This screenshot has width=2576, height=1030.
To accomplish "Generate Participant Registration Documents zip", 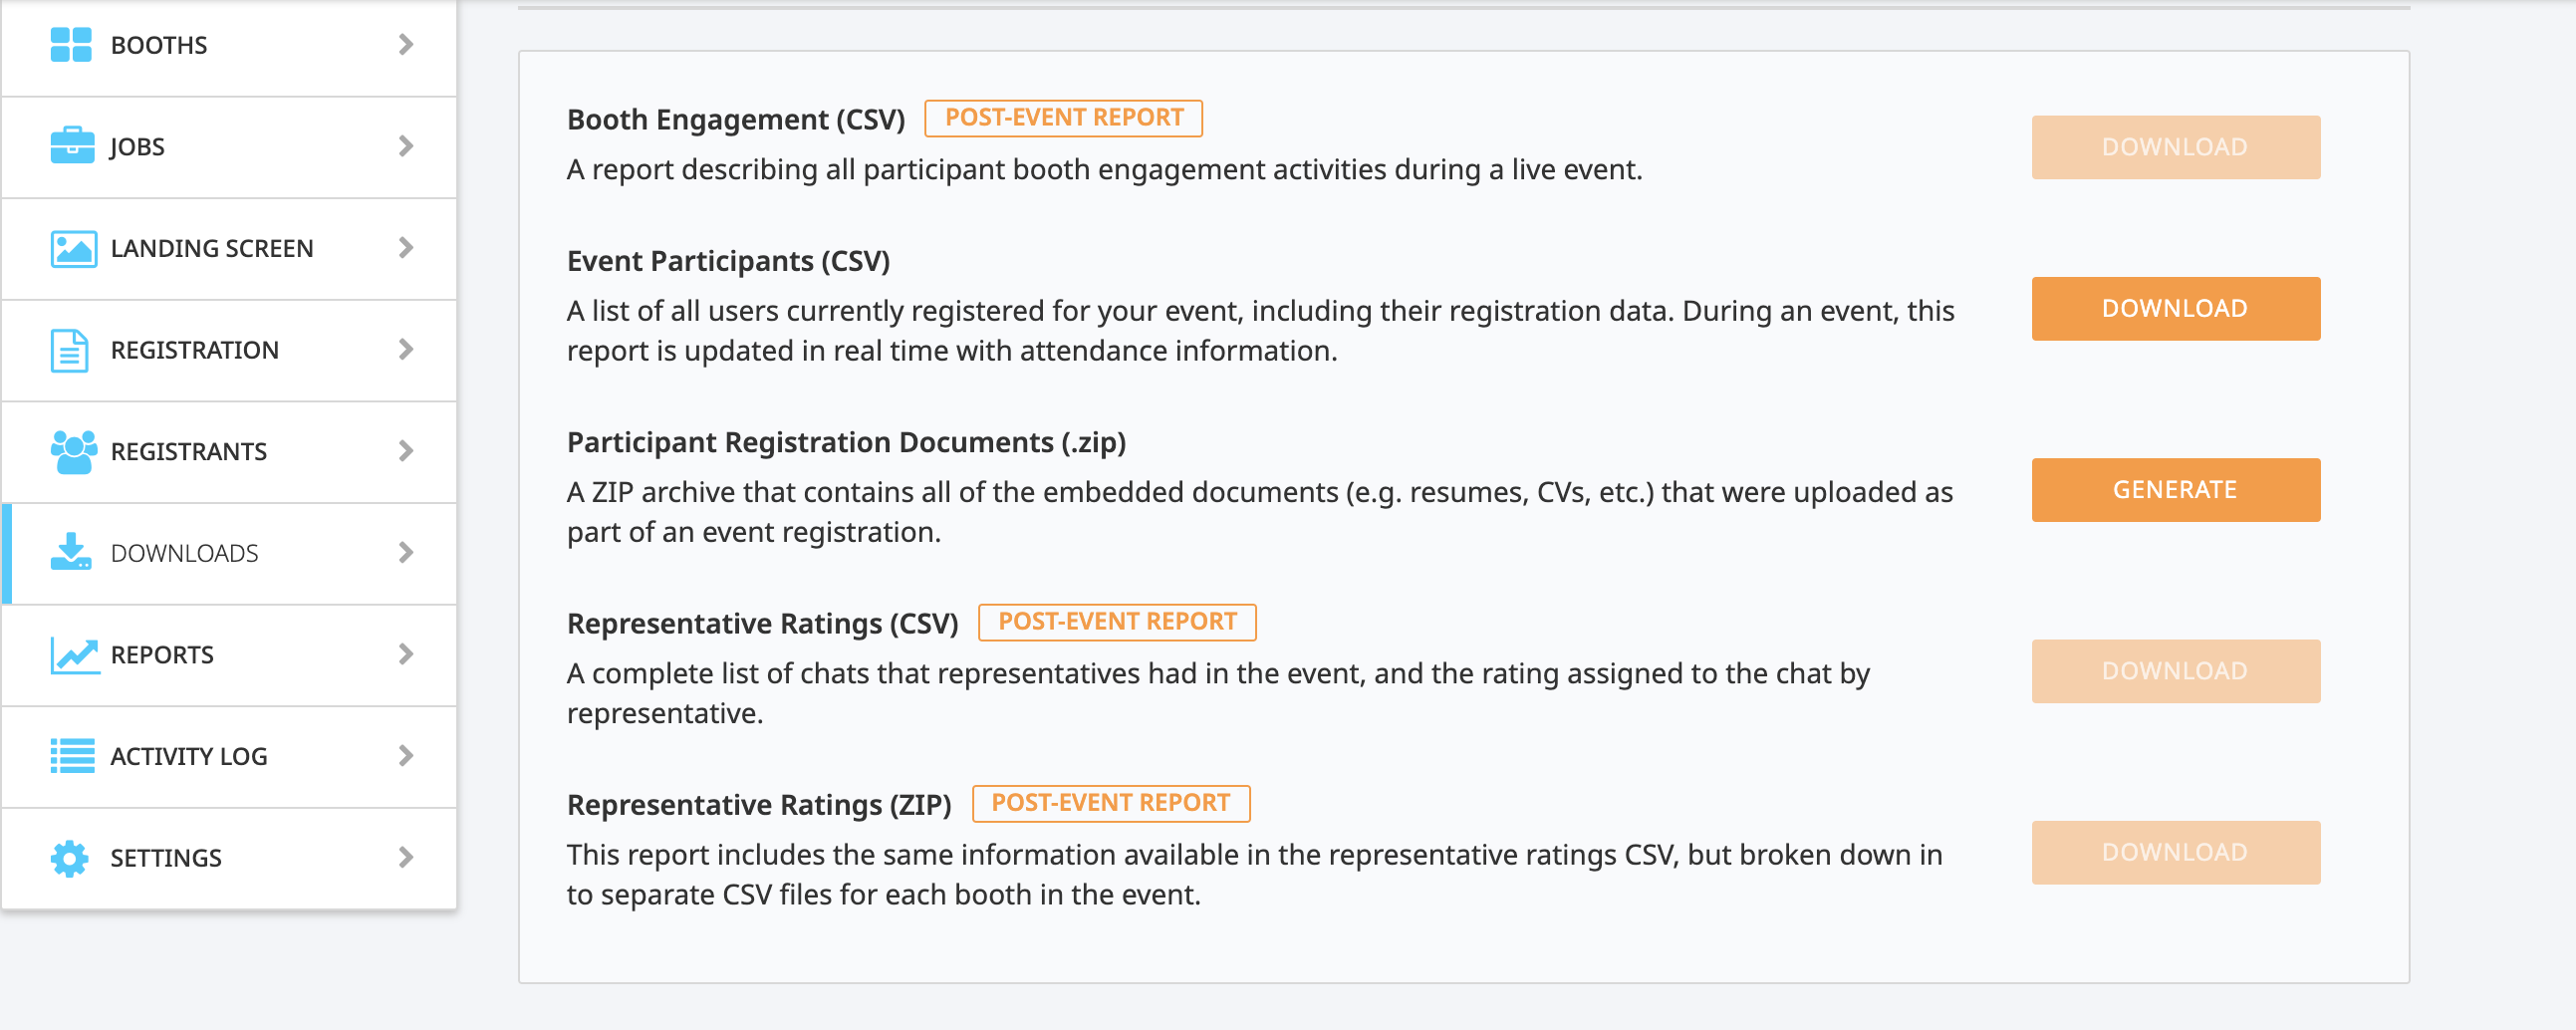I will (x=2175, y=490).
